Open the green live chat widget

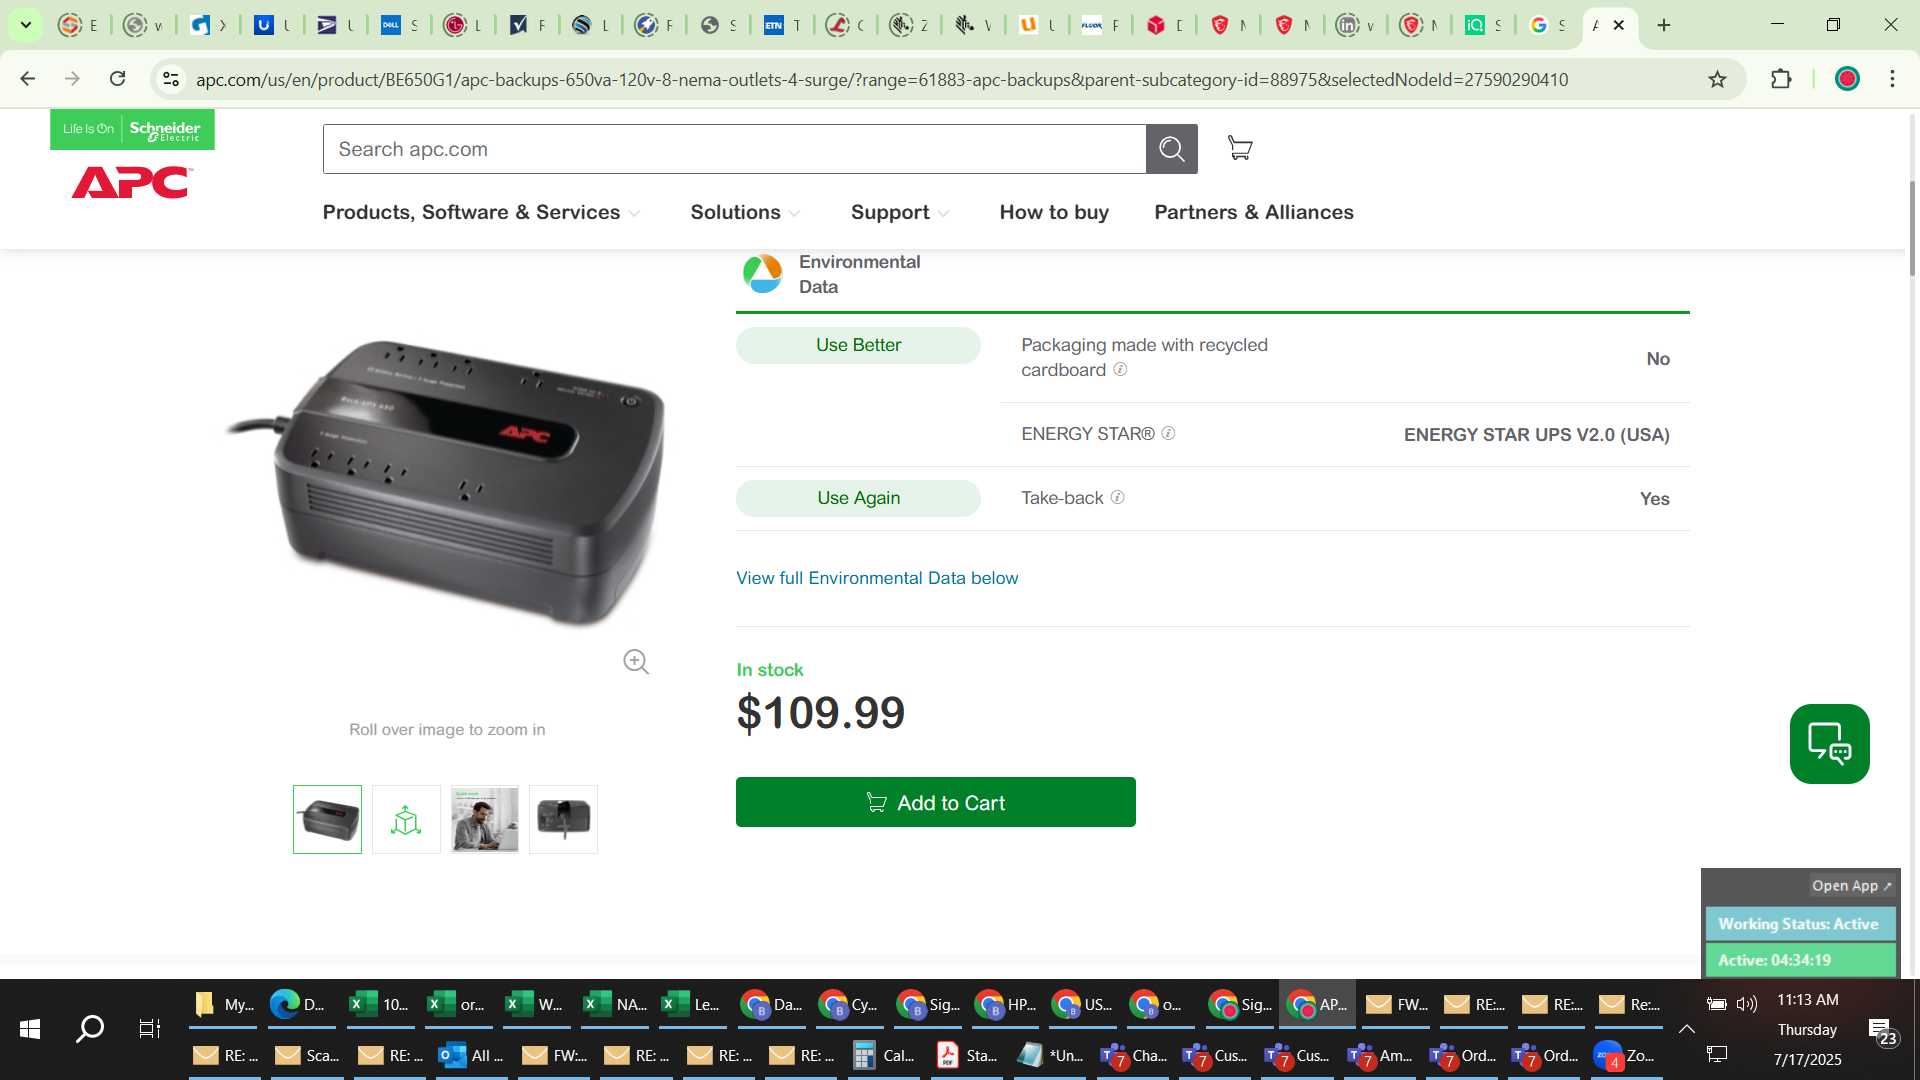1829,744
